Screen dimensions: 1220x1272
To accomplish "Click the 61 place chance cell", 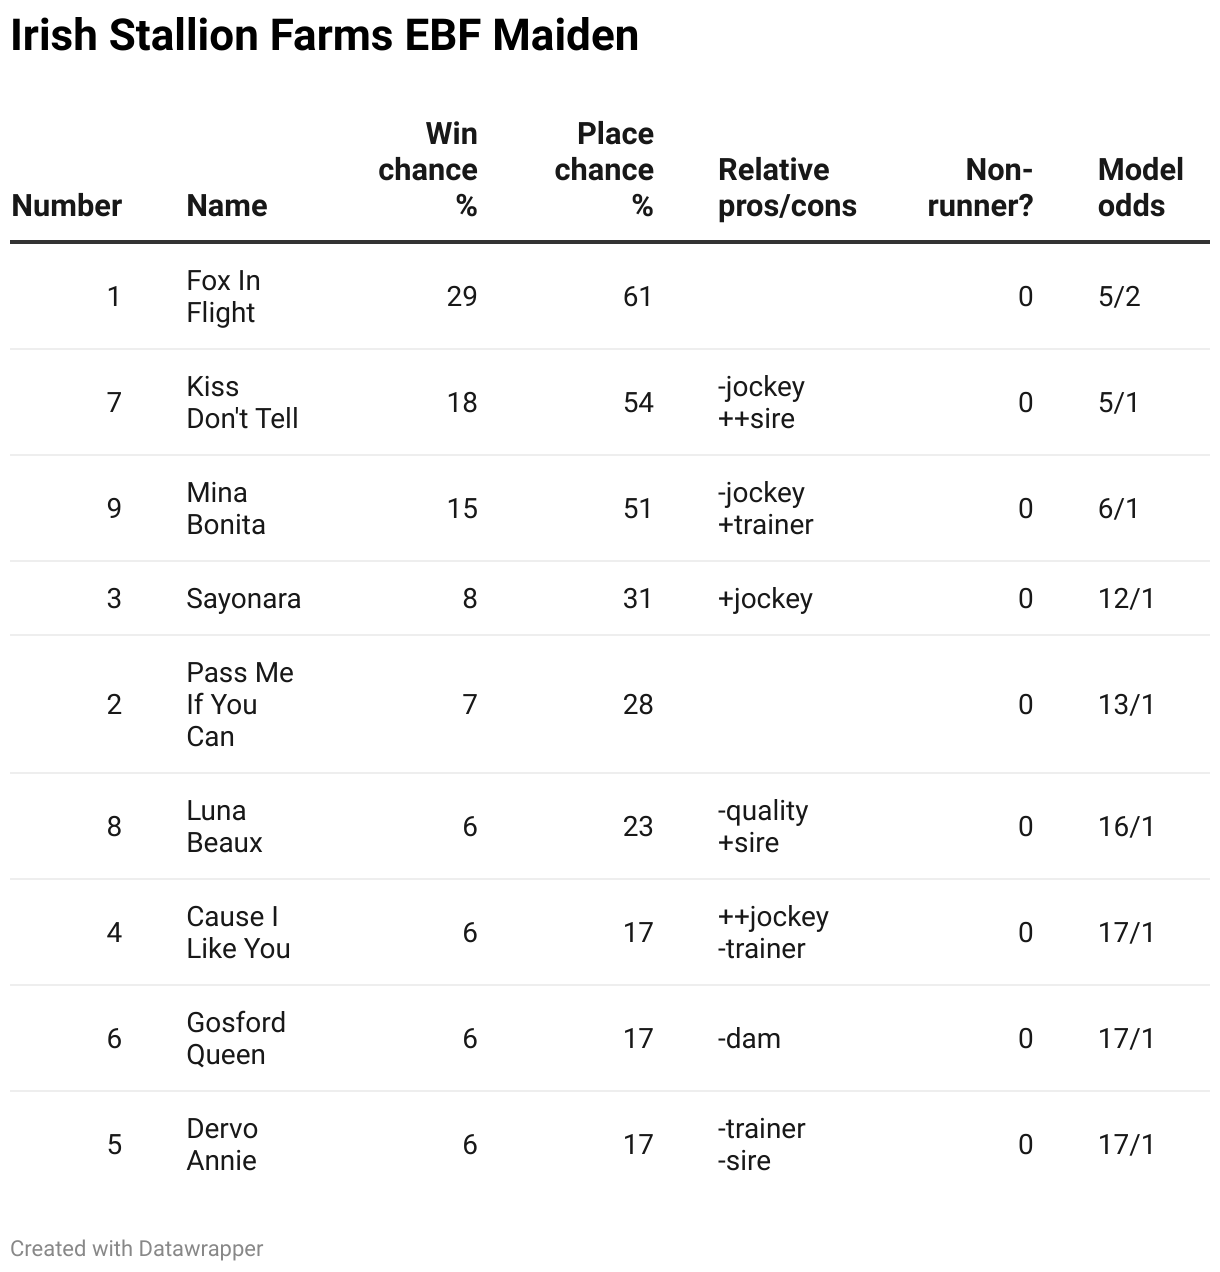I will [x=637, y=297].
